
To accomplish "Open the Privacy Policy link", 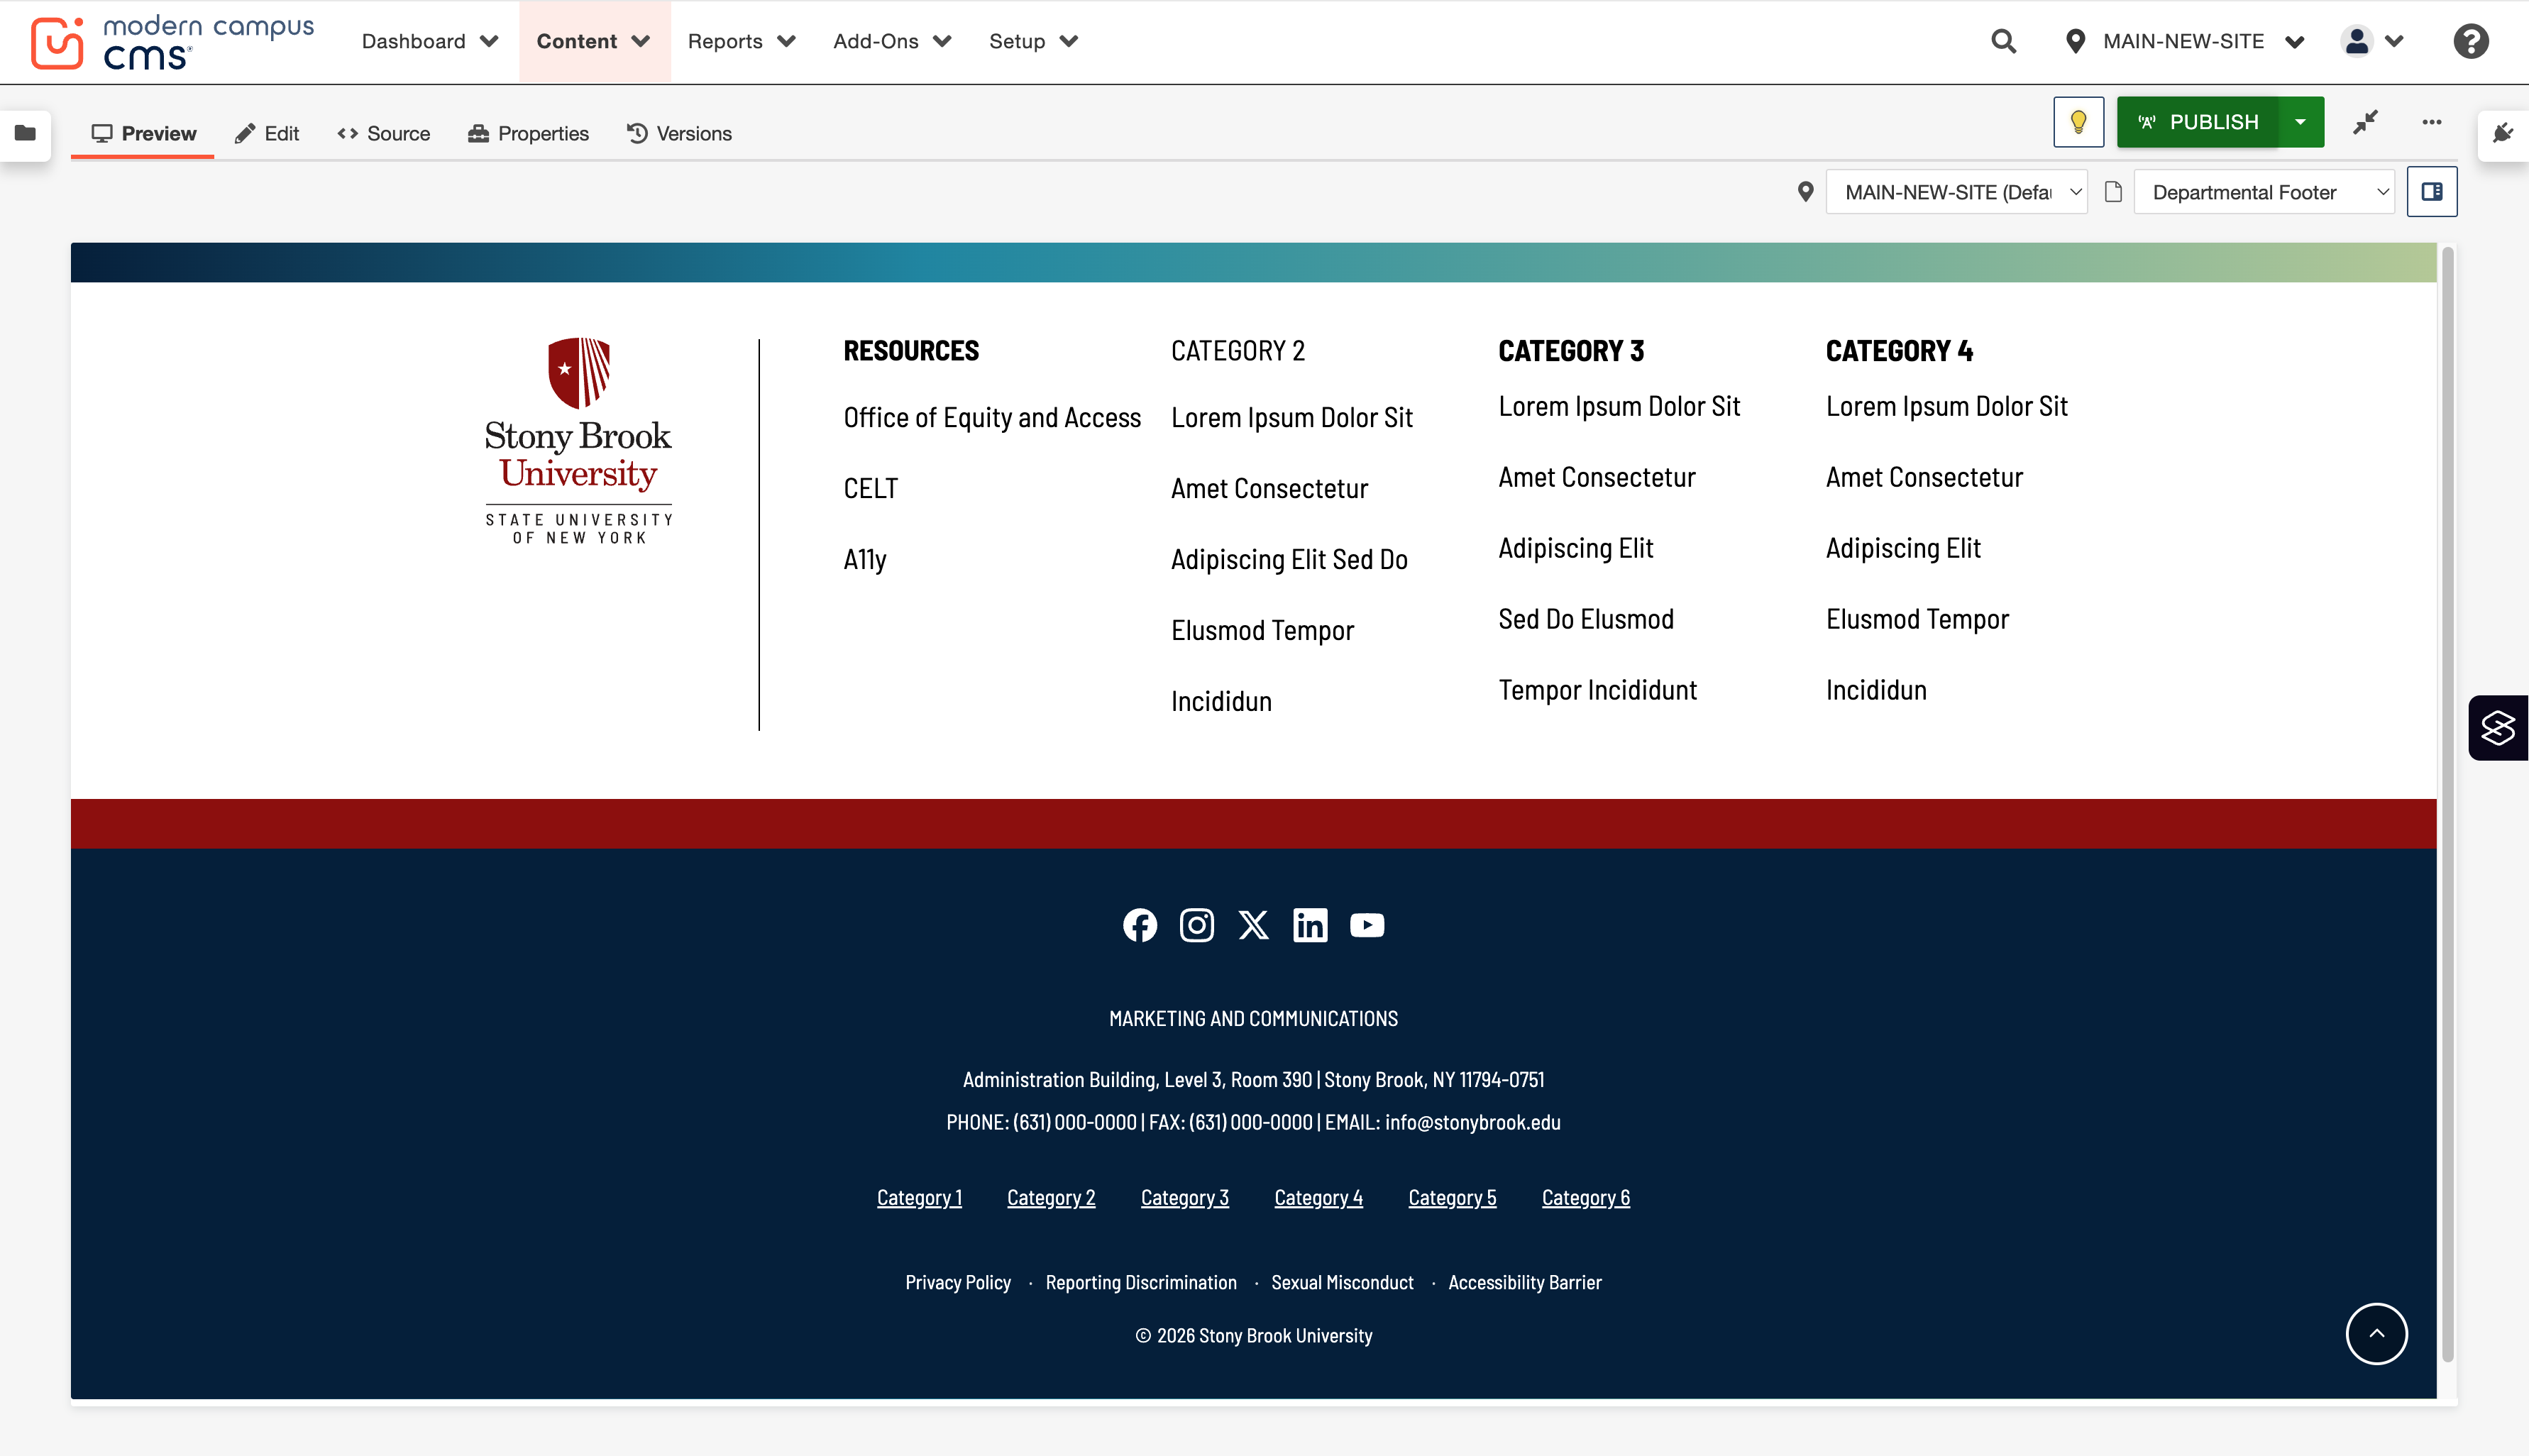I will (958, 1282).
